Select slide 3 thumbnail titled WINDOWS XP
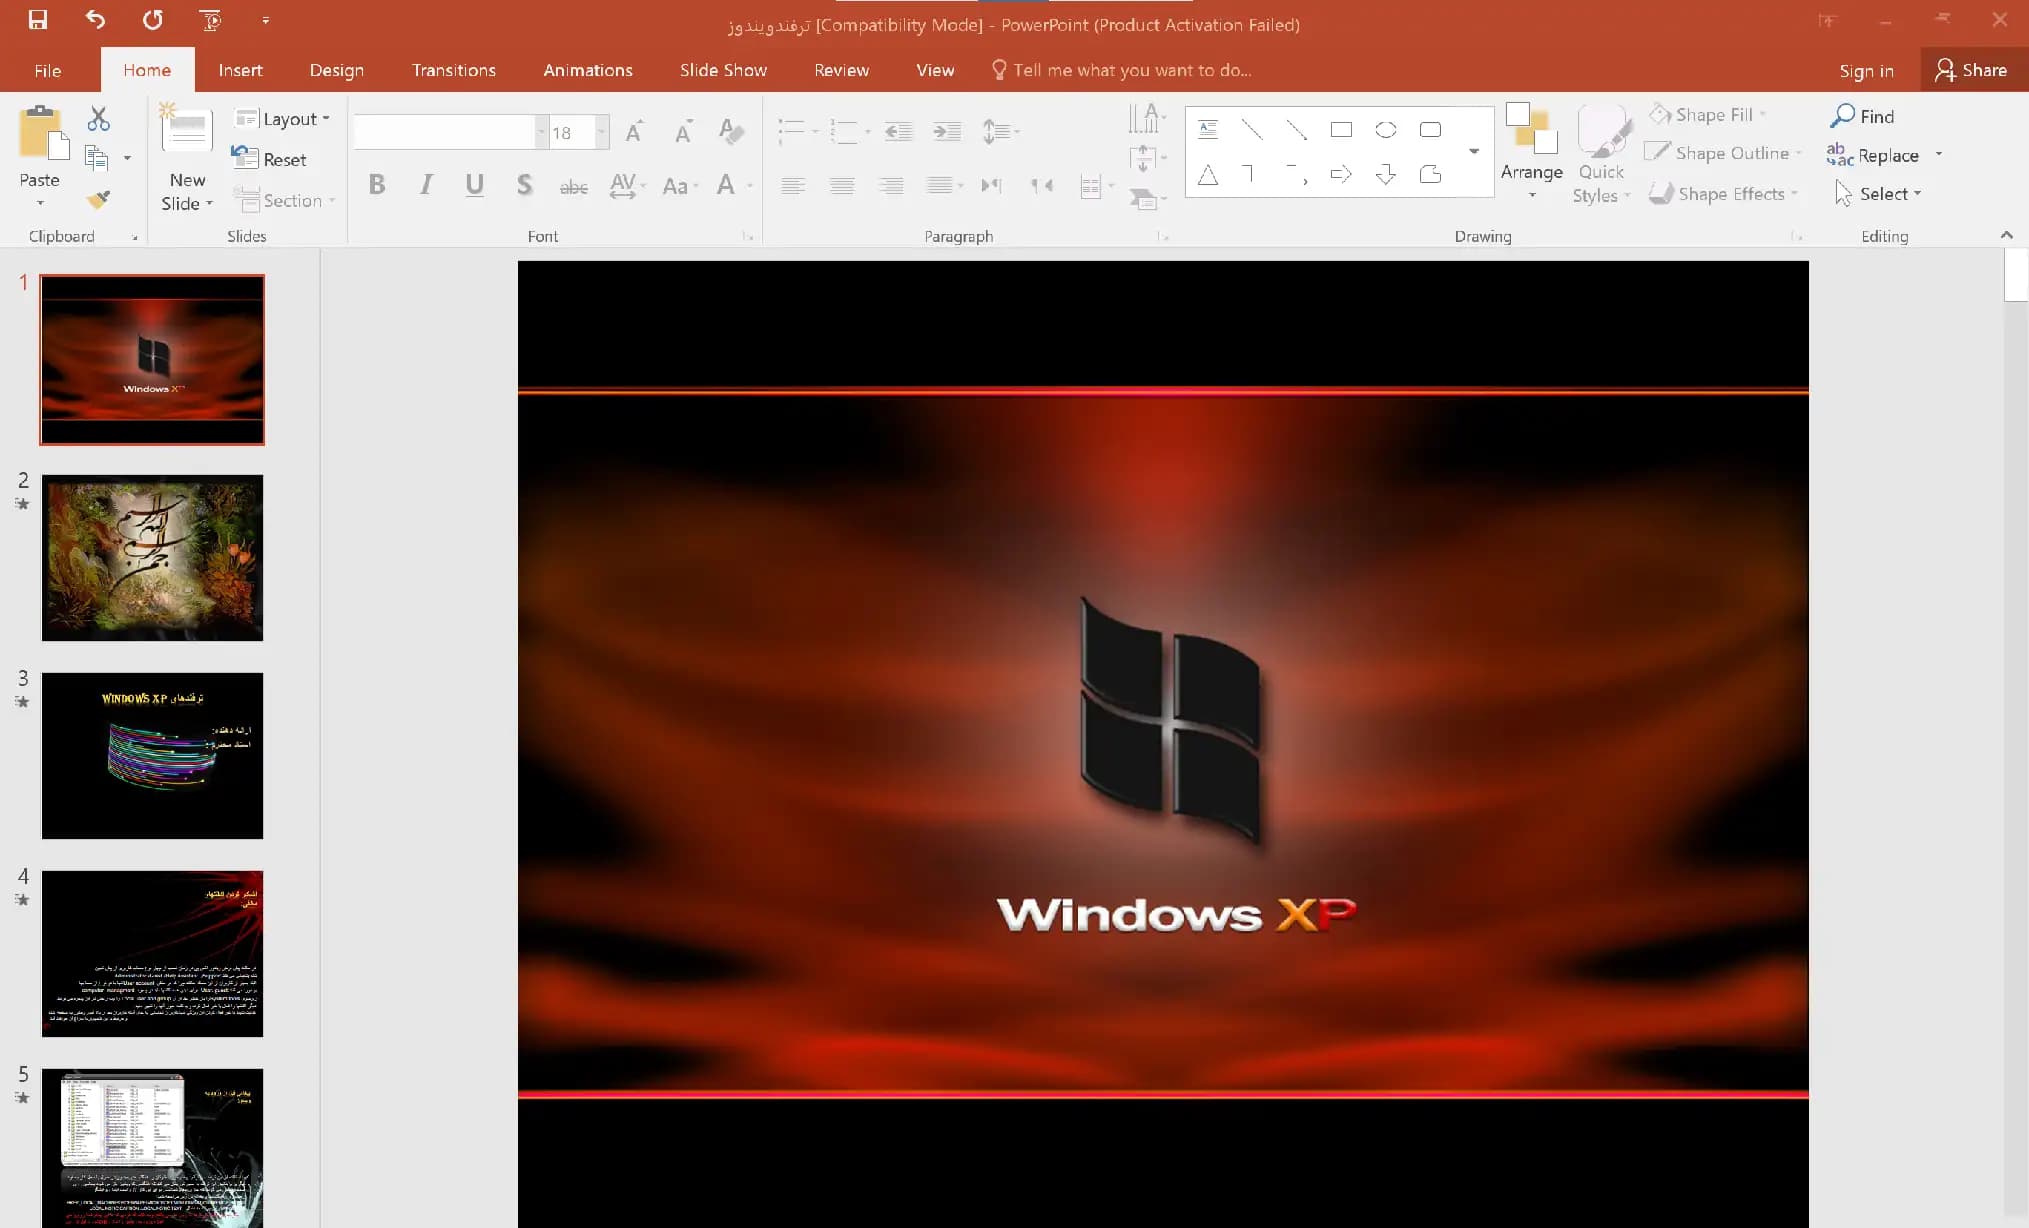The width and height of the screenshot is (2029, 1228). [152, 755]
